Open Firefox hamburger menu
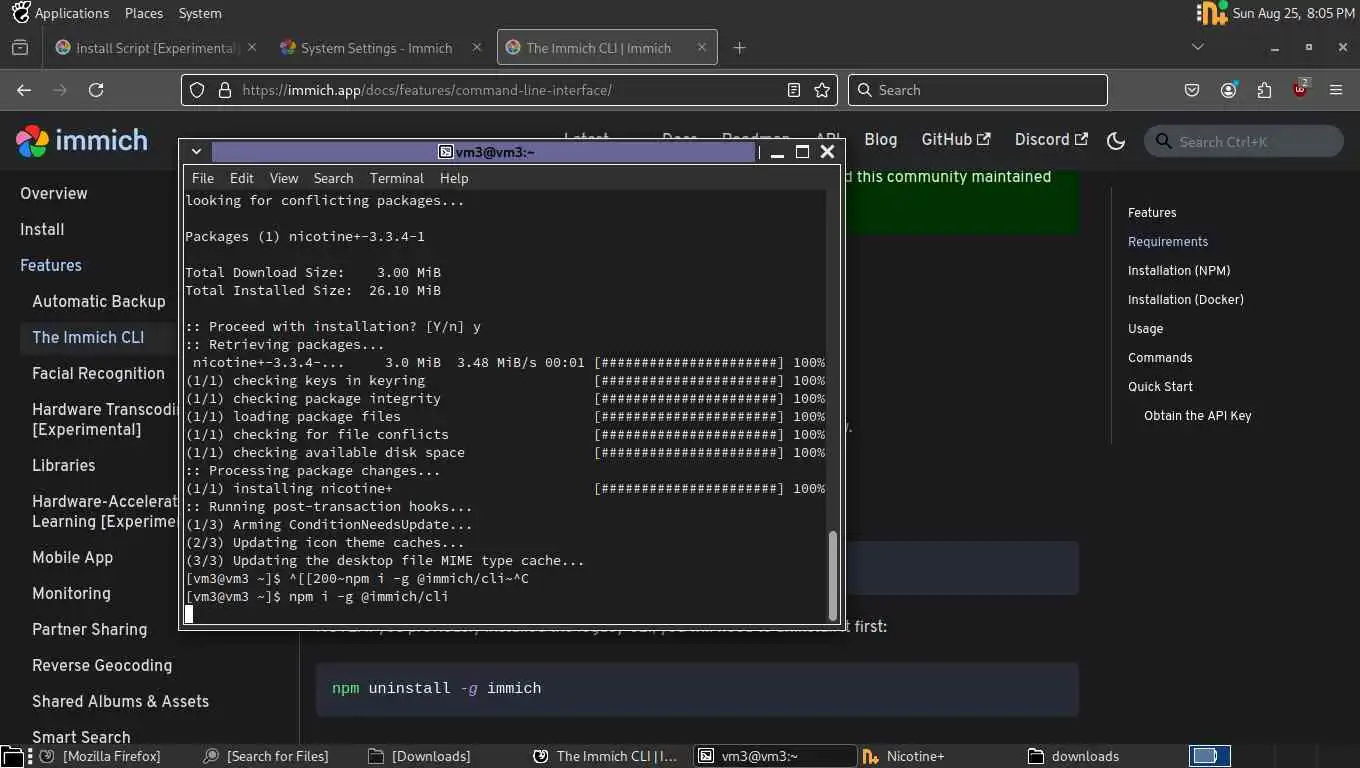Viewport: 1360px width, 768px height. pos(1336,90)
